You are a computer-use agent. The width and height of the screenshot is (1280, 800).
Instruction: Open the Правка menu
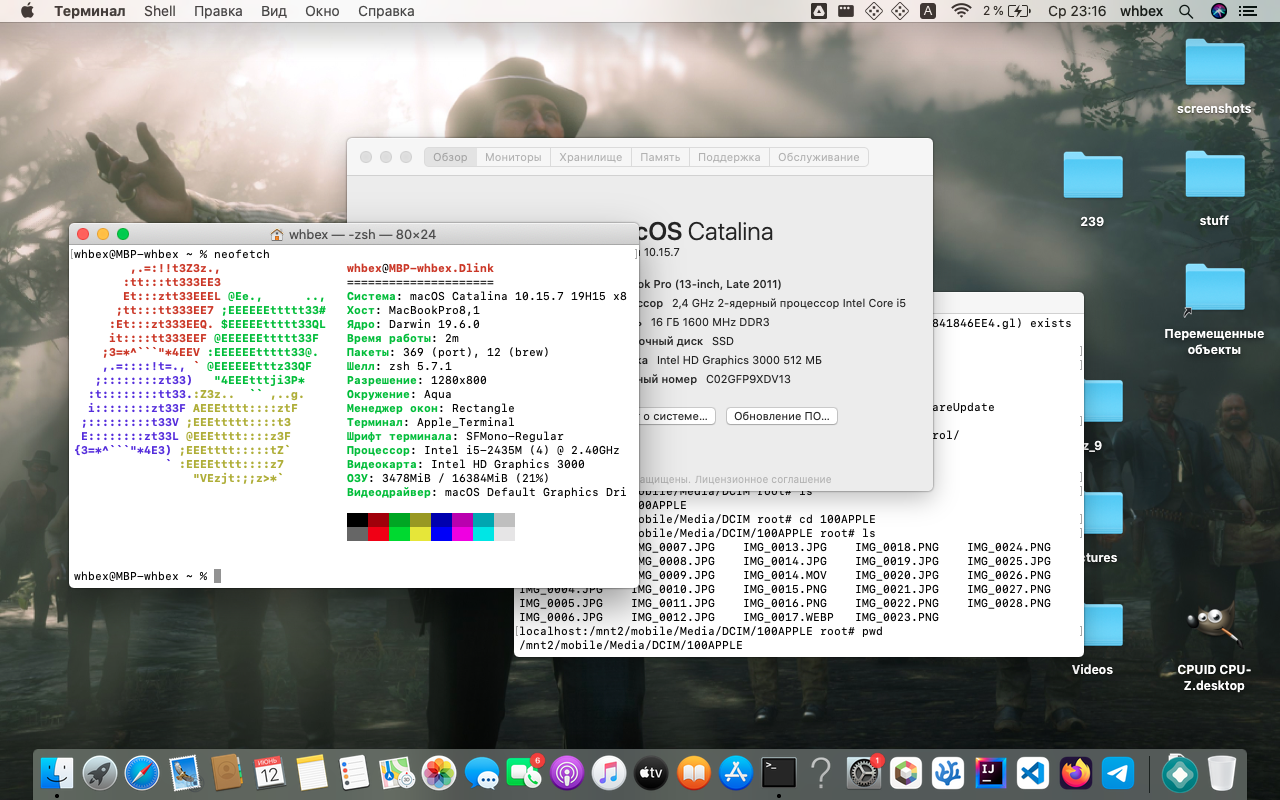(218, 11)
